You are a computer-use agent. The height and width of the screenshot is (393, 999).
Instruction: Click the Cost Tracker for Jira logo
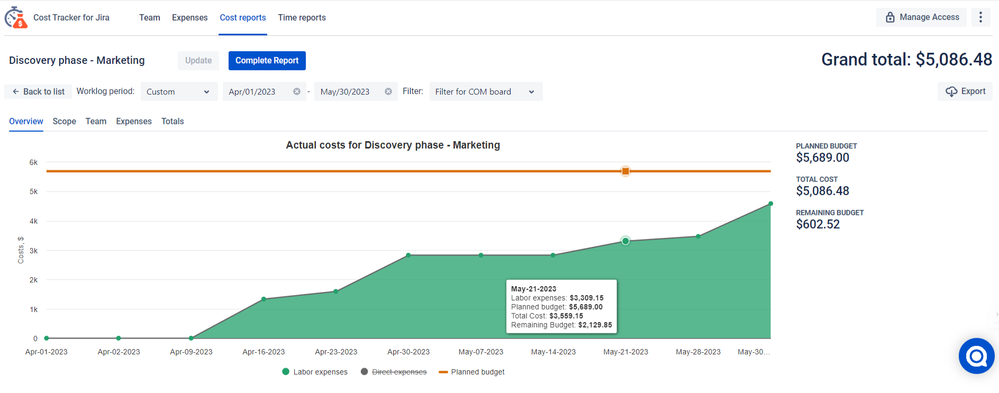[x=16, y=18]
